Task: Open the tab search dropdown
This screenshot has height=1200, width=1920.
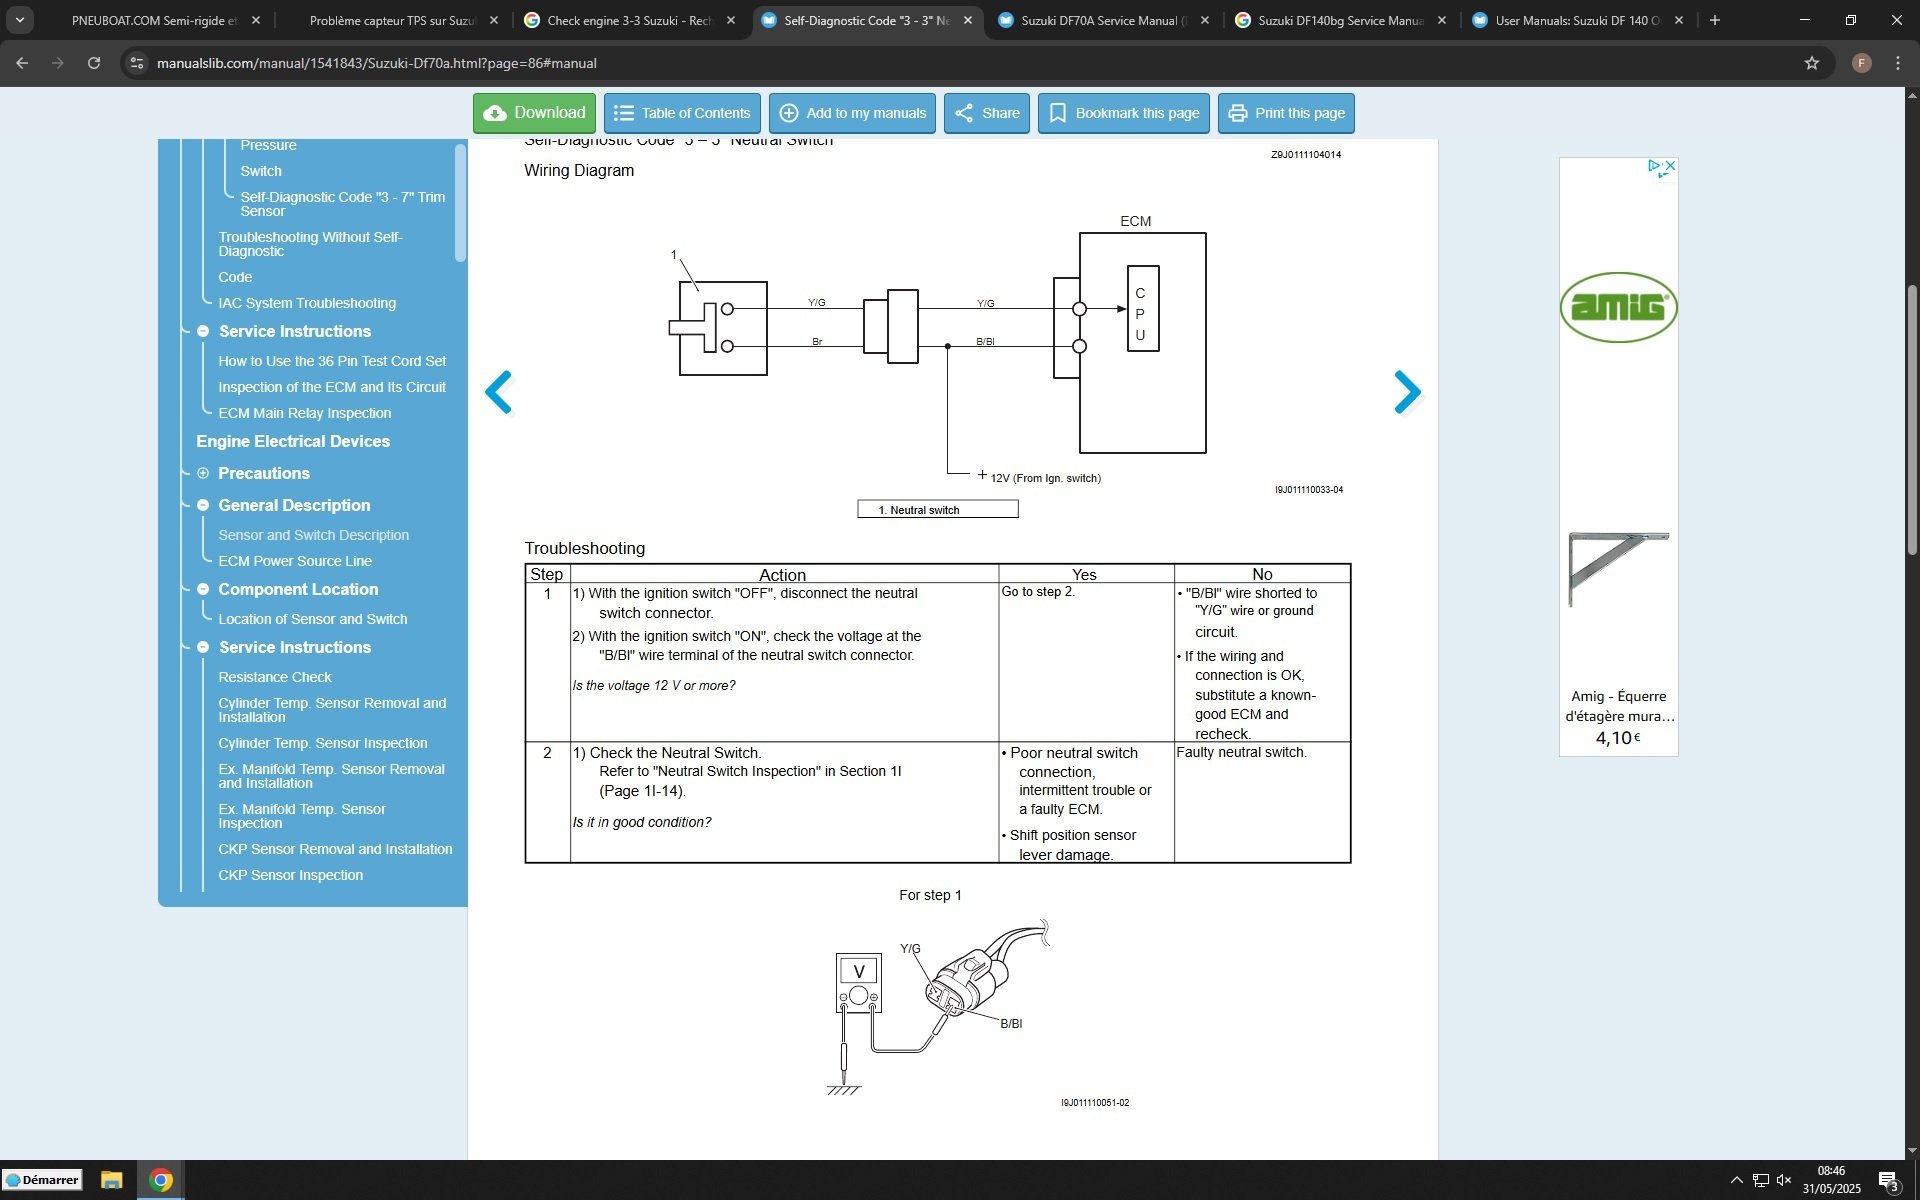Action: pyautogui.click(x=19, y=20)
